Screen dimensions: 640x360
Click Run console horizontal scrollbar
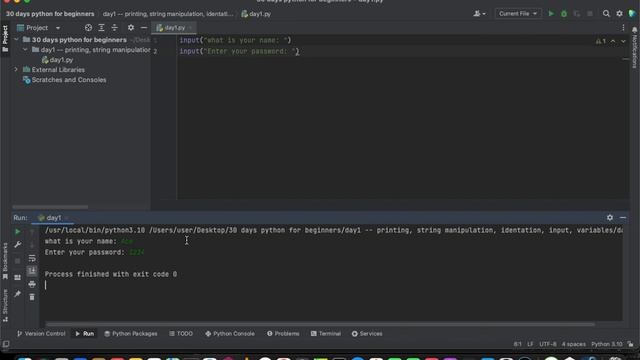[320, 324]
